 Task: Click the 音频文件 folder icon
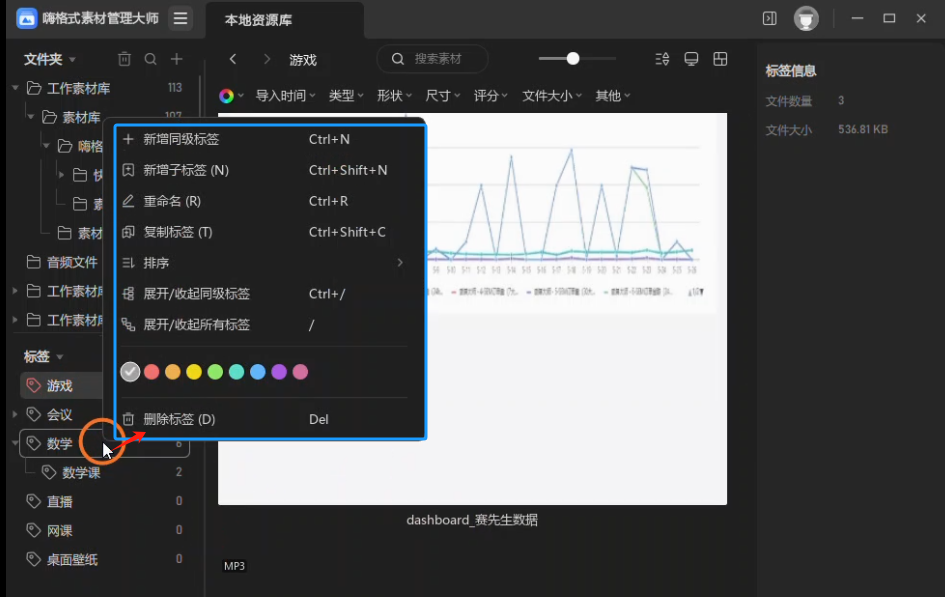34,262
